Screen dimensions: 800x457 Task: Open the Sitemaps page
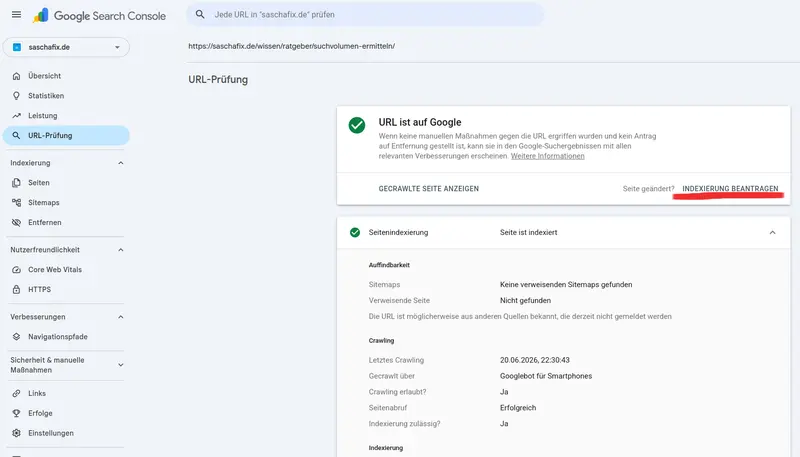click(x=66, y=202)
